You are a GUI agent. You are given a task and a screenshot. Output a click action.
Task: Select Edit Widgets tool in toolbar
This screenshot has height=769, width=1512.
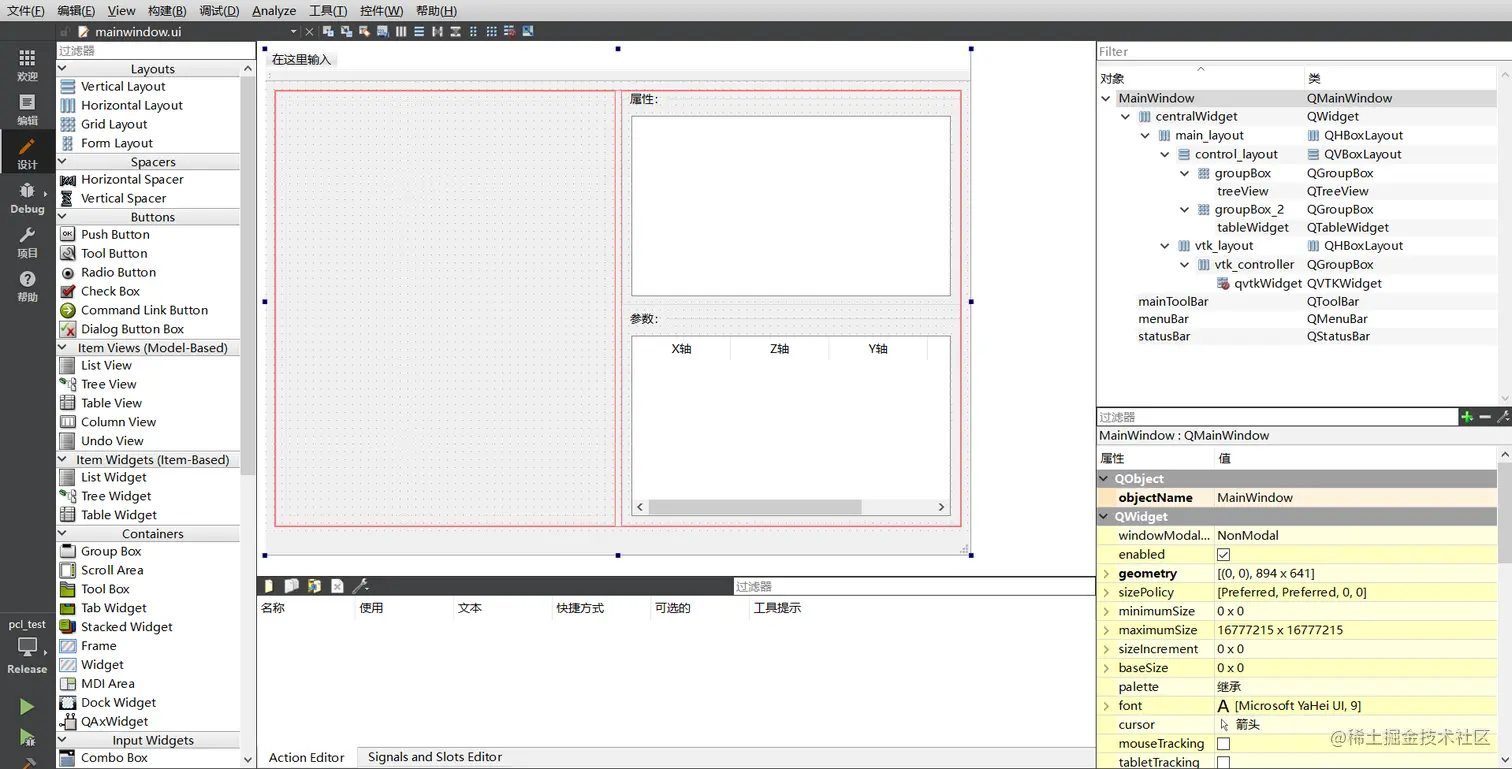(x=328, y=32)
